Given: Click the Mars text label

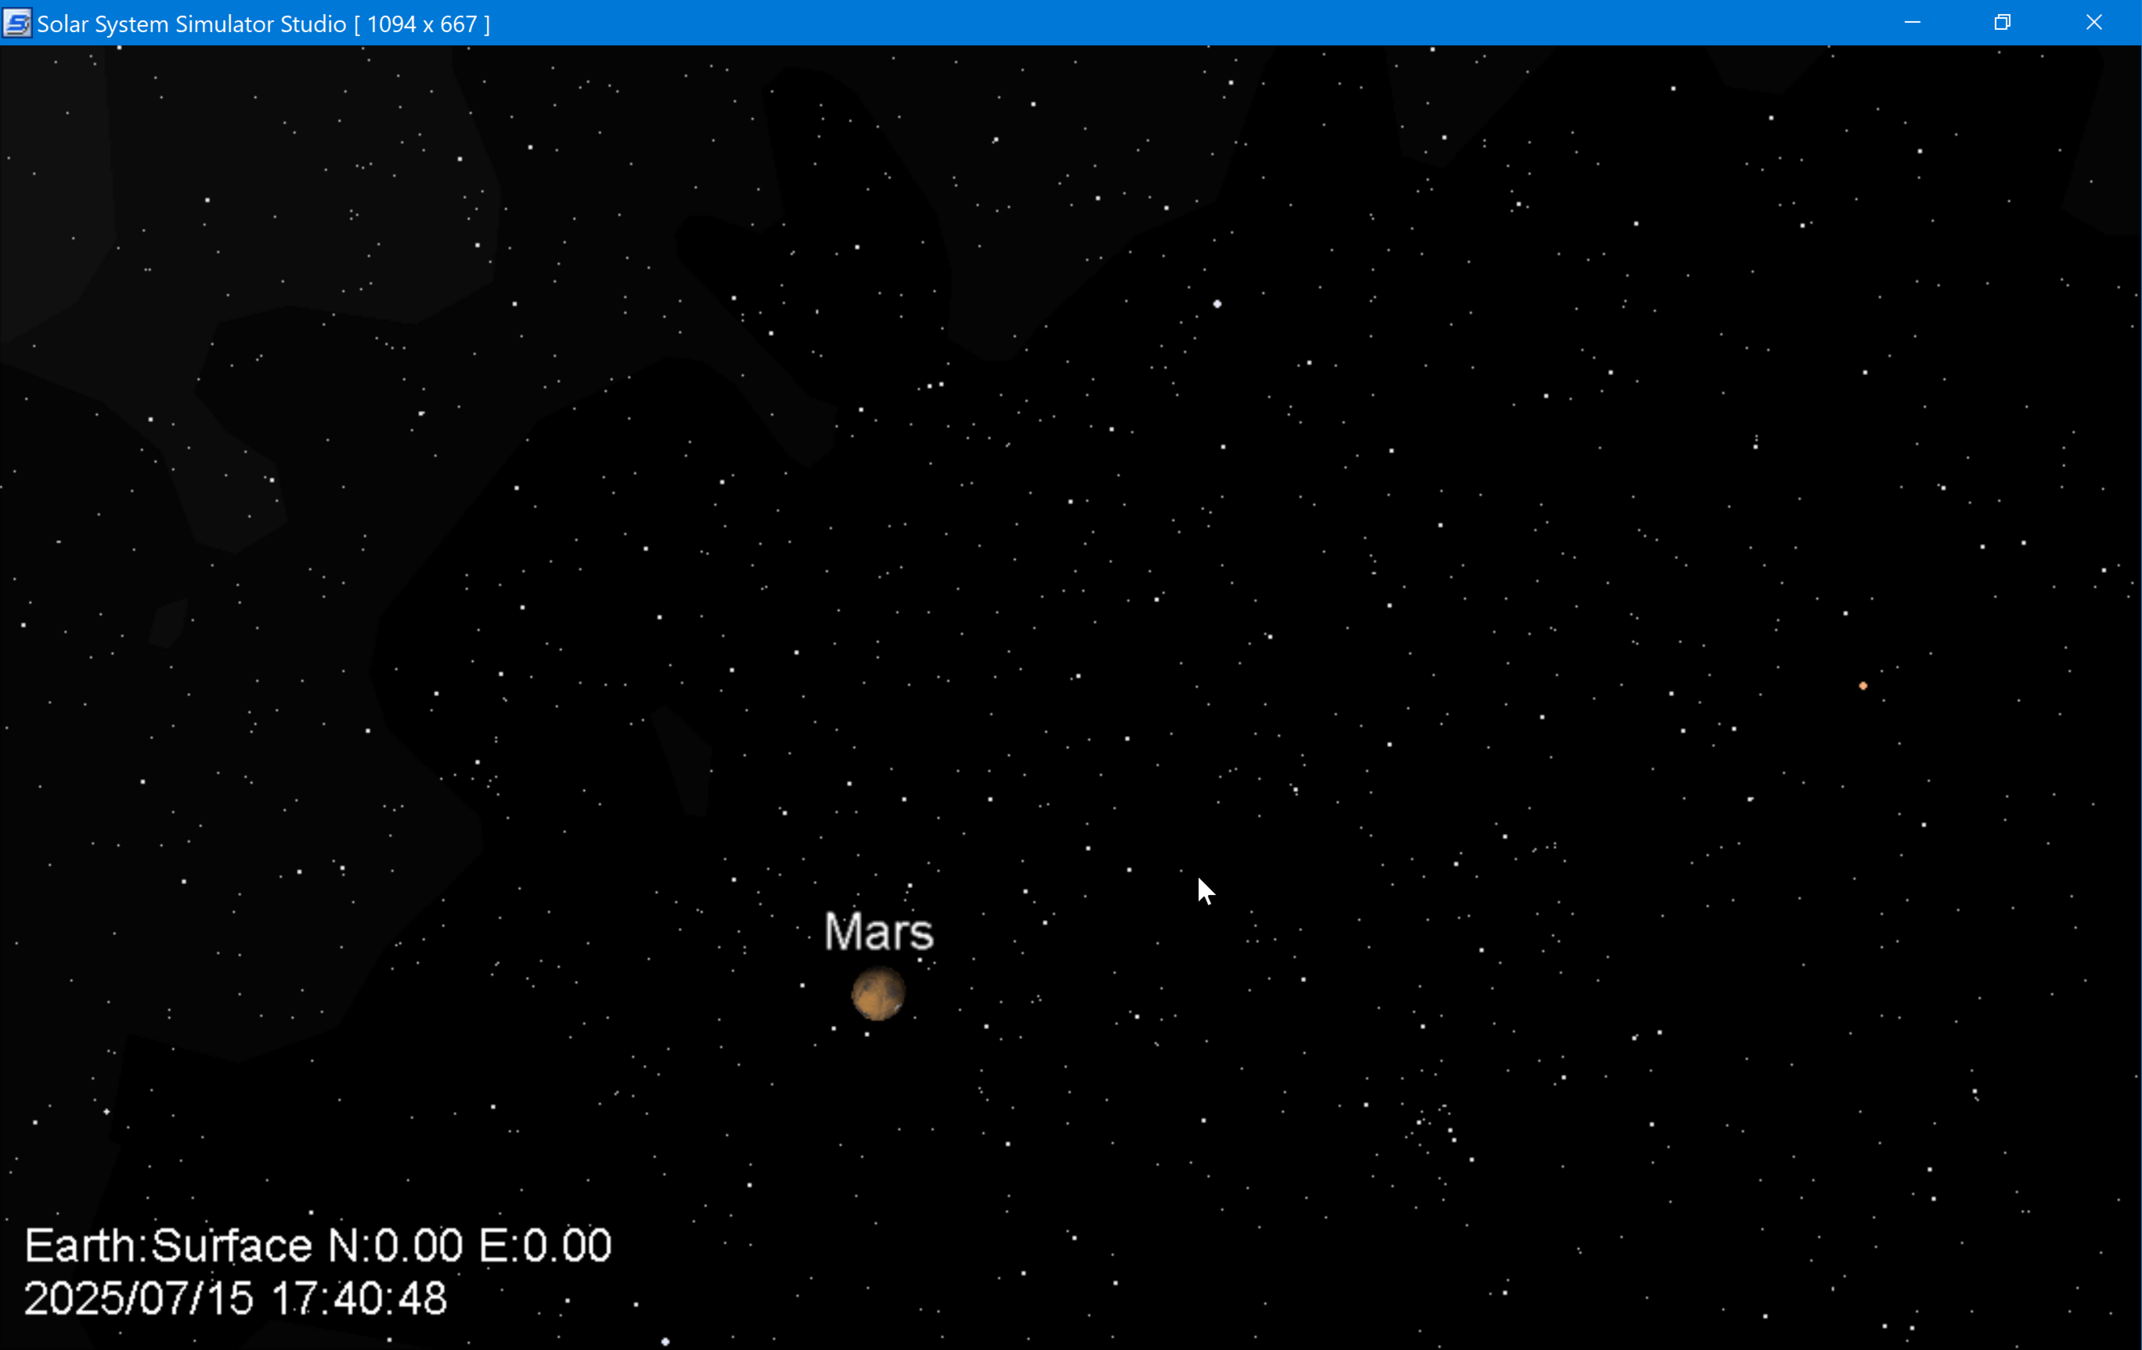Looking at the screenshot, I should click(x=878, y=932).
